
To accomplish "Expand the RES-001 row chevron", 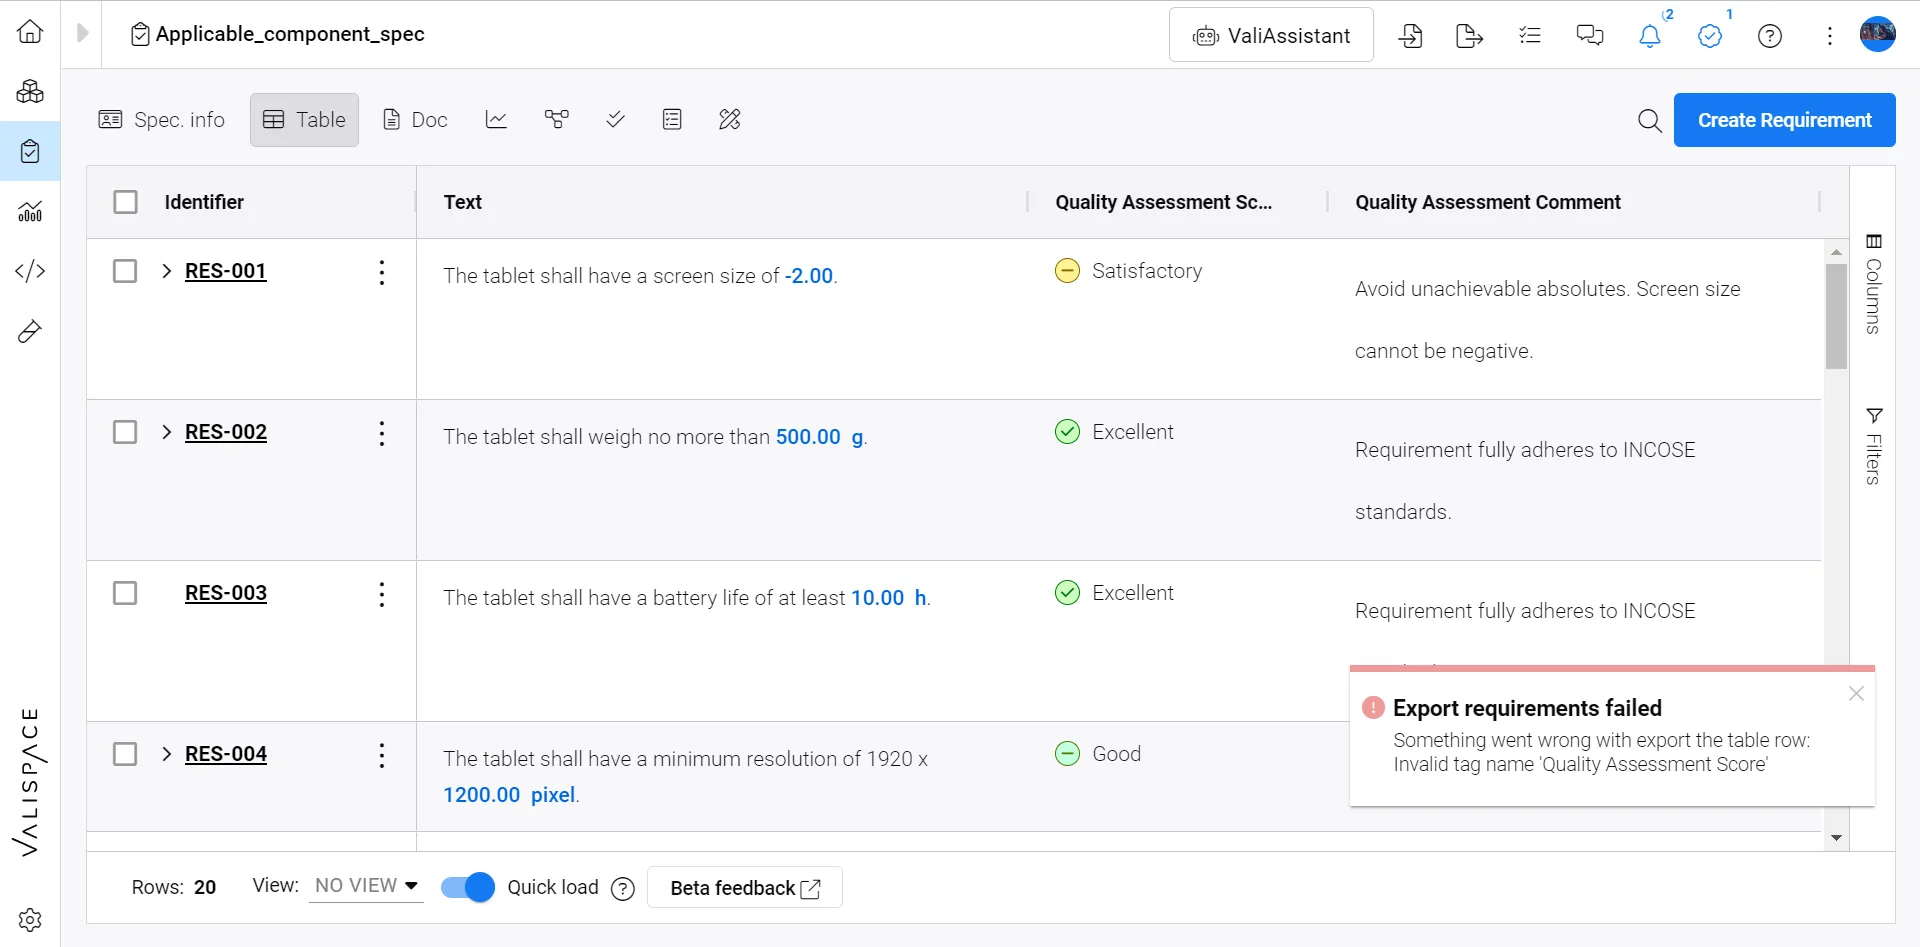I will (166, 271).
